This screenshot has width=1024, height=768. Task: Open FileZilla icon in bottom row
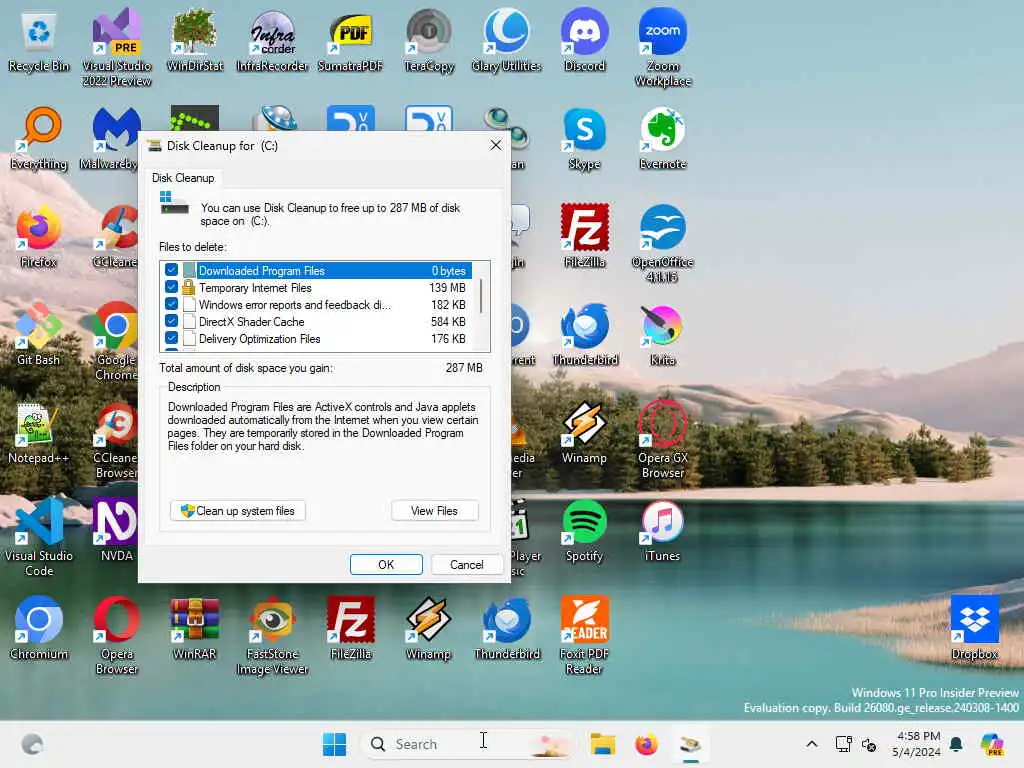(x=350, y=628)
